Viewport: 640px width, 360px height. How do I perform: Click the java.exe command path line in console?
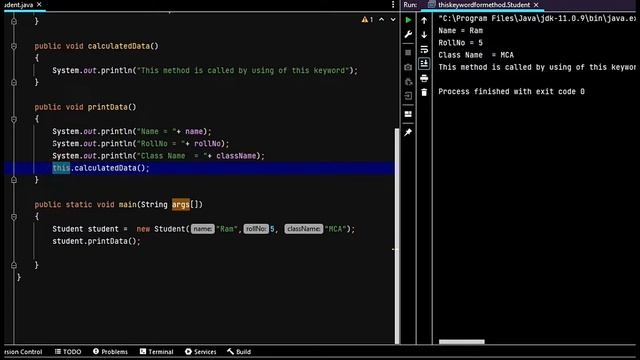click(x=537, y=18)
